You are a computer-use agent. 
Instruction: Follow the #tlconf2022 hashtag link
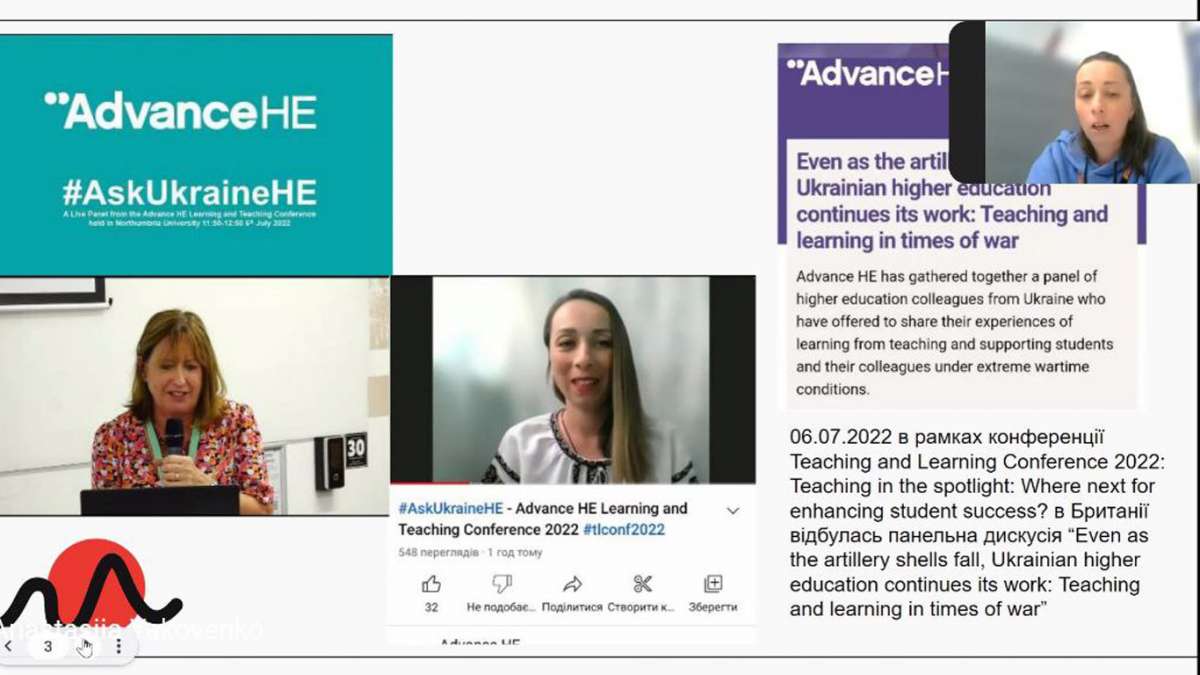[624, 530]
